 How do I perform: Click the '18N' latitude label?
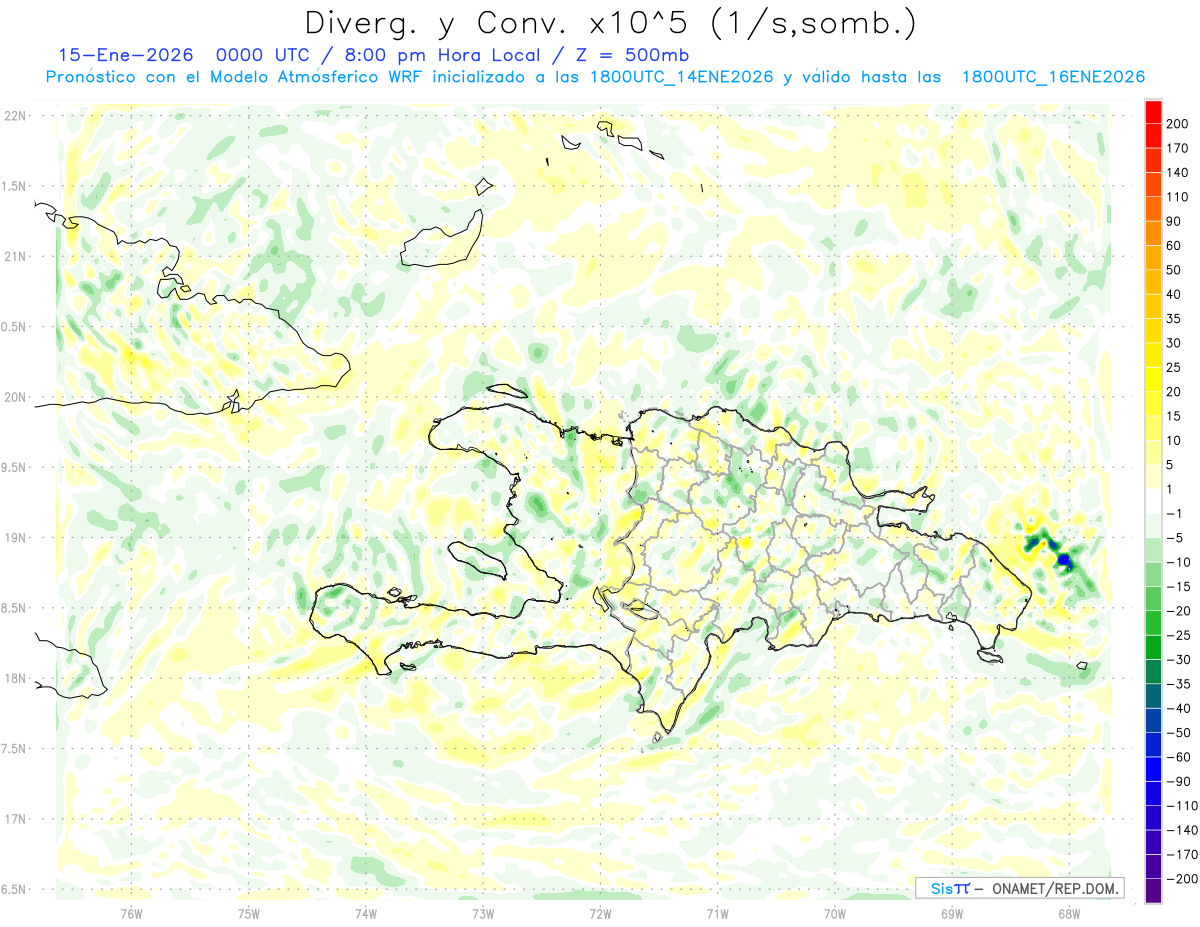[15, 678]
